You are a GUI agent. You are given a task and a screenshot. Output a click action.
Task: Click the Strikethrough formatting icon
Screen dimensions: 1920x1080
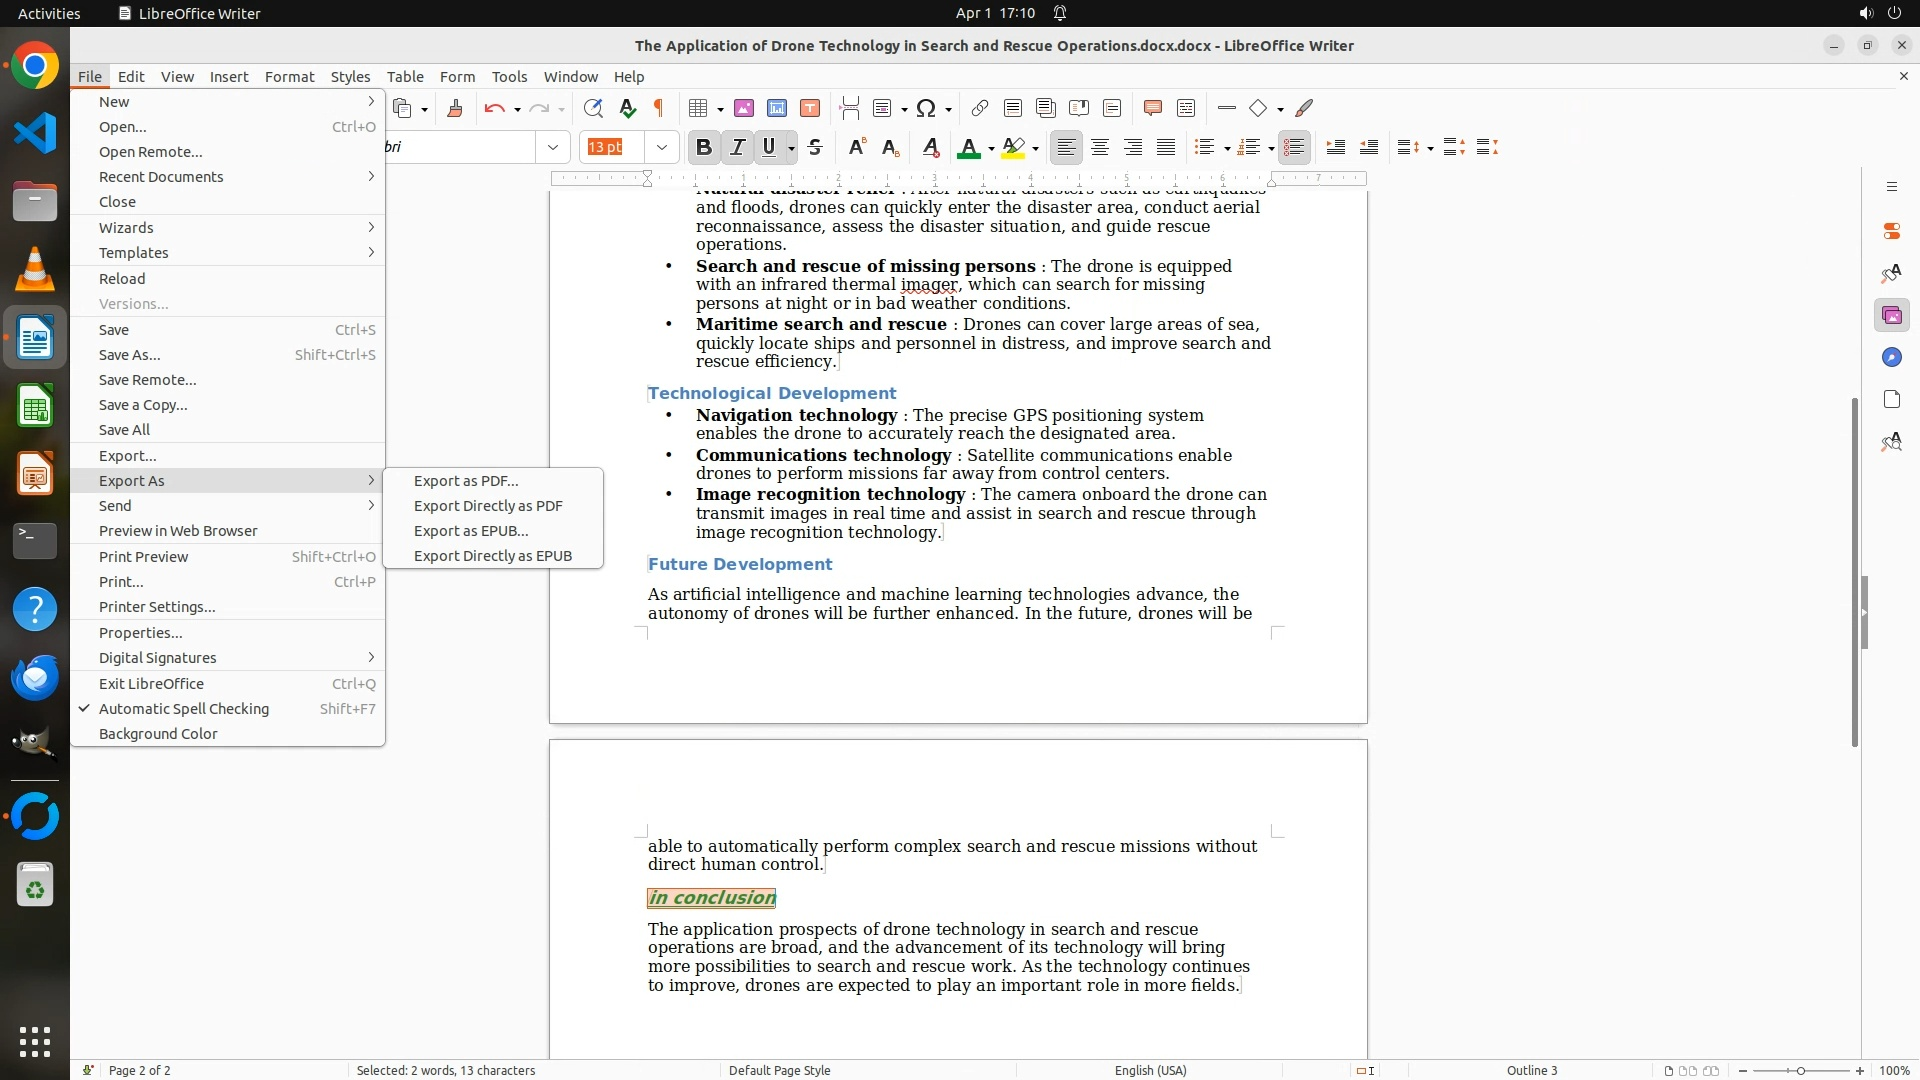click(815, 148)
